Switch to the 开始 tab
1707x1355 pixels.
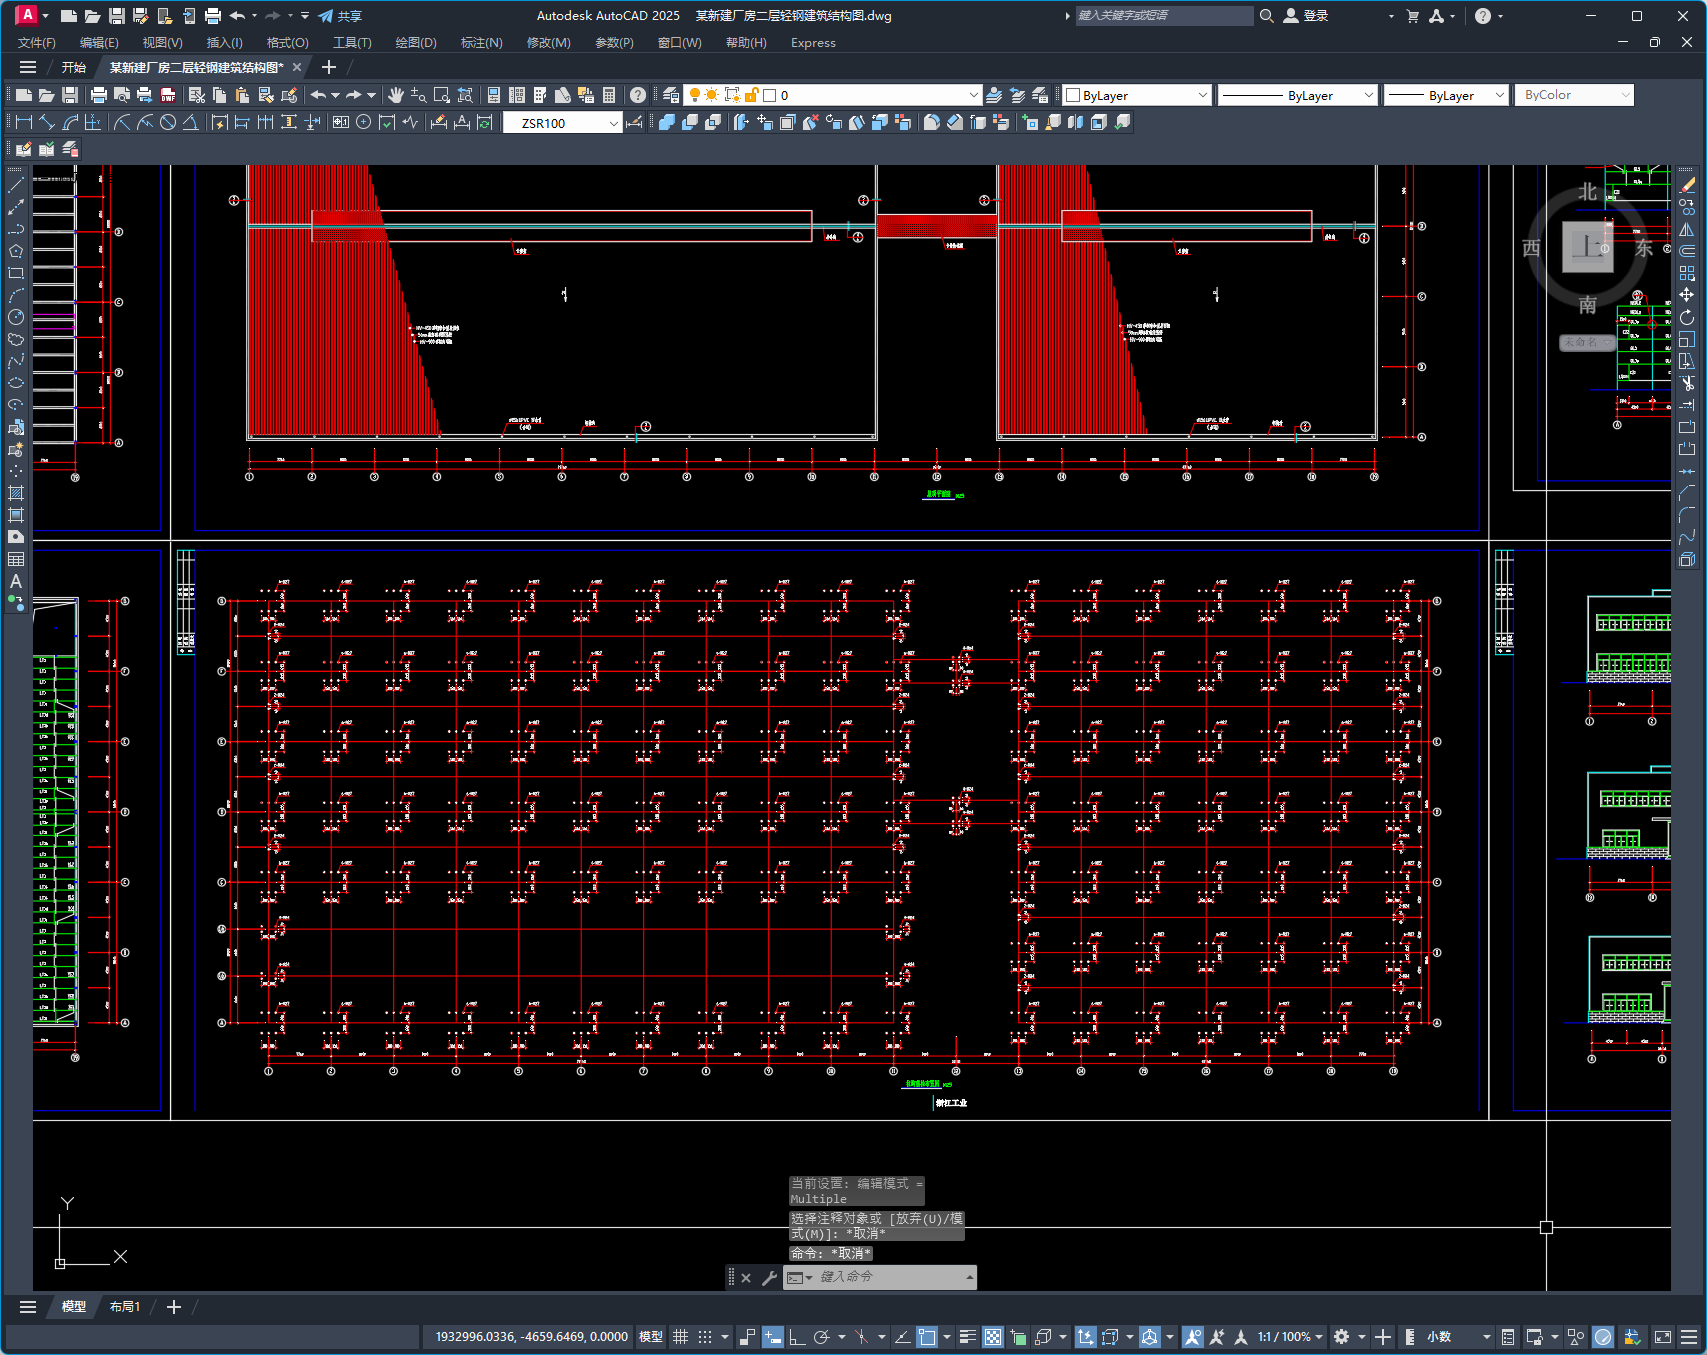pyautogui.click(x=73, y=67)
